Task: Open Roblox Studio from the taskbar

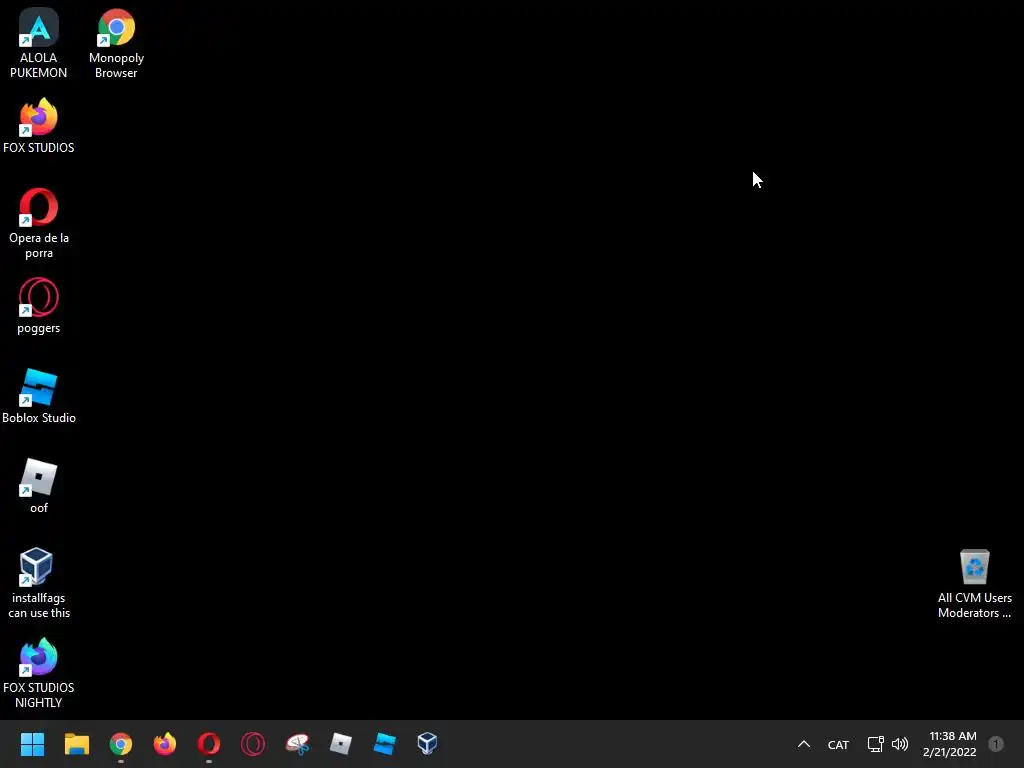Action: point(385,744)
